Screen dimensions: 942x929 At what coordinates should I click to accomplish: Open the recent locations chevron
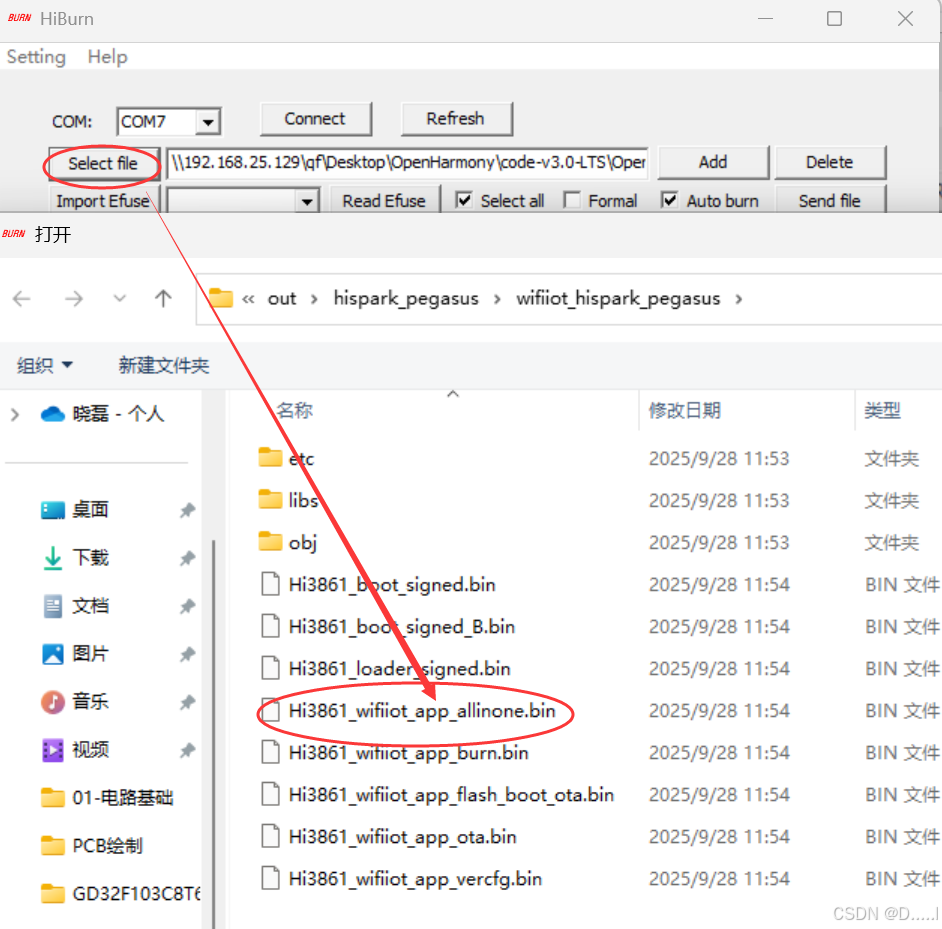click(x=120, y=298)
